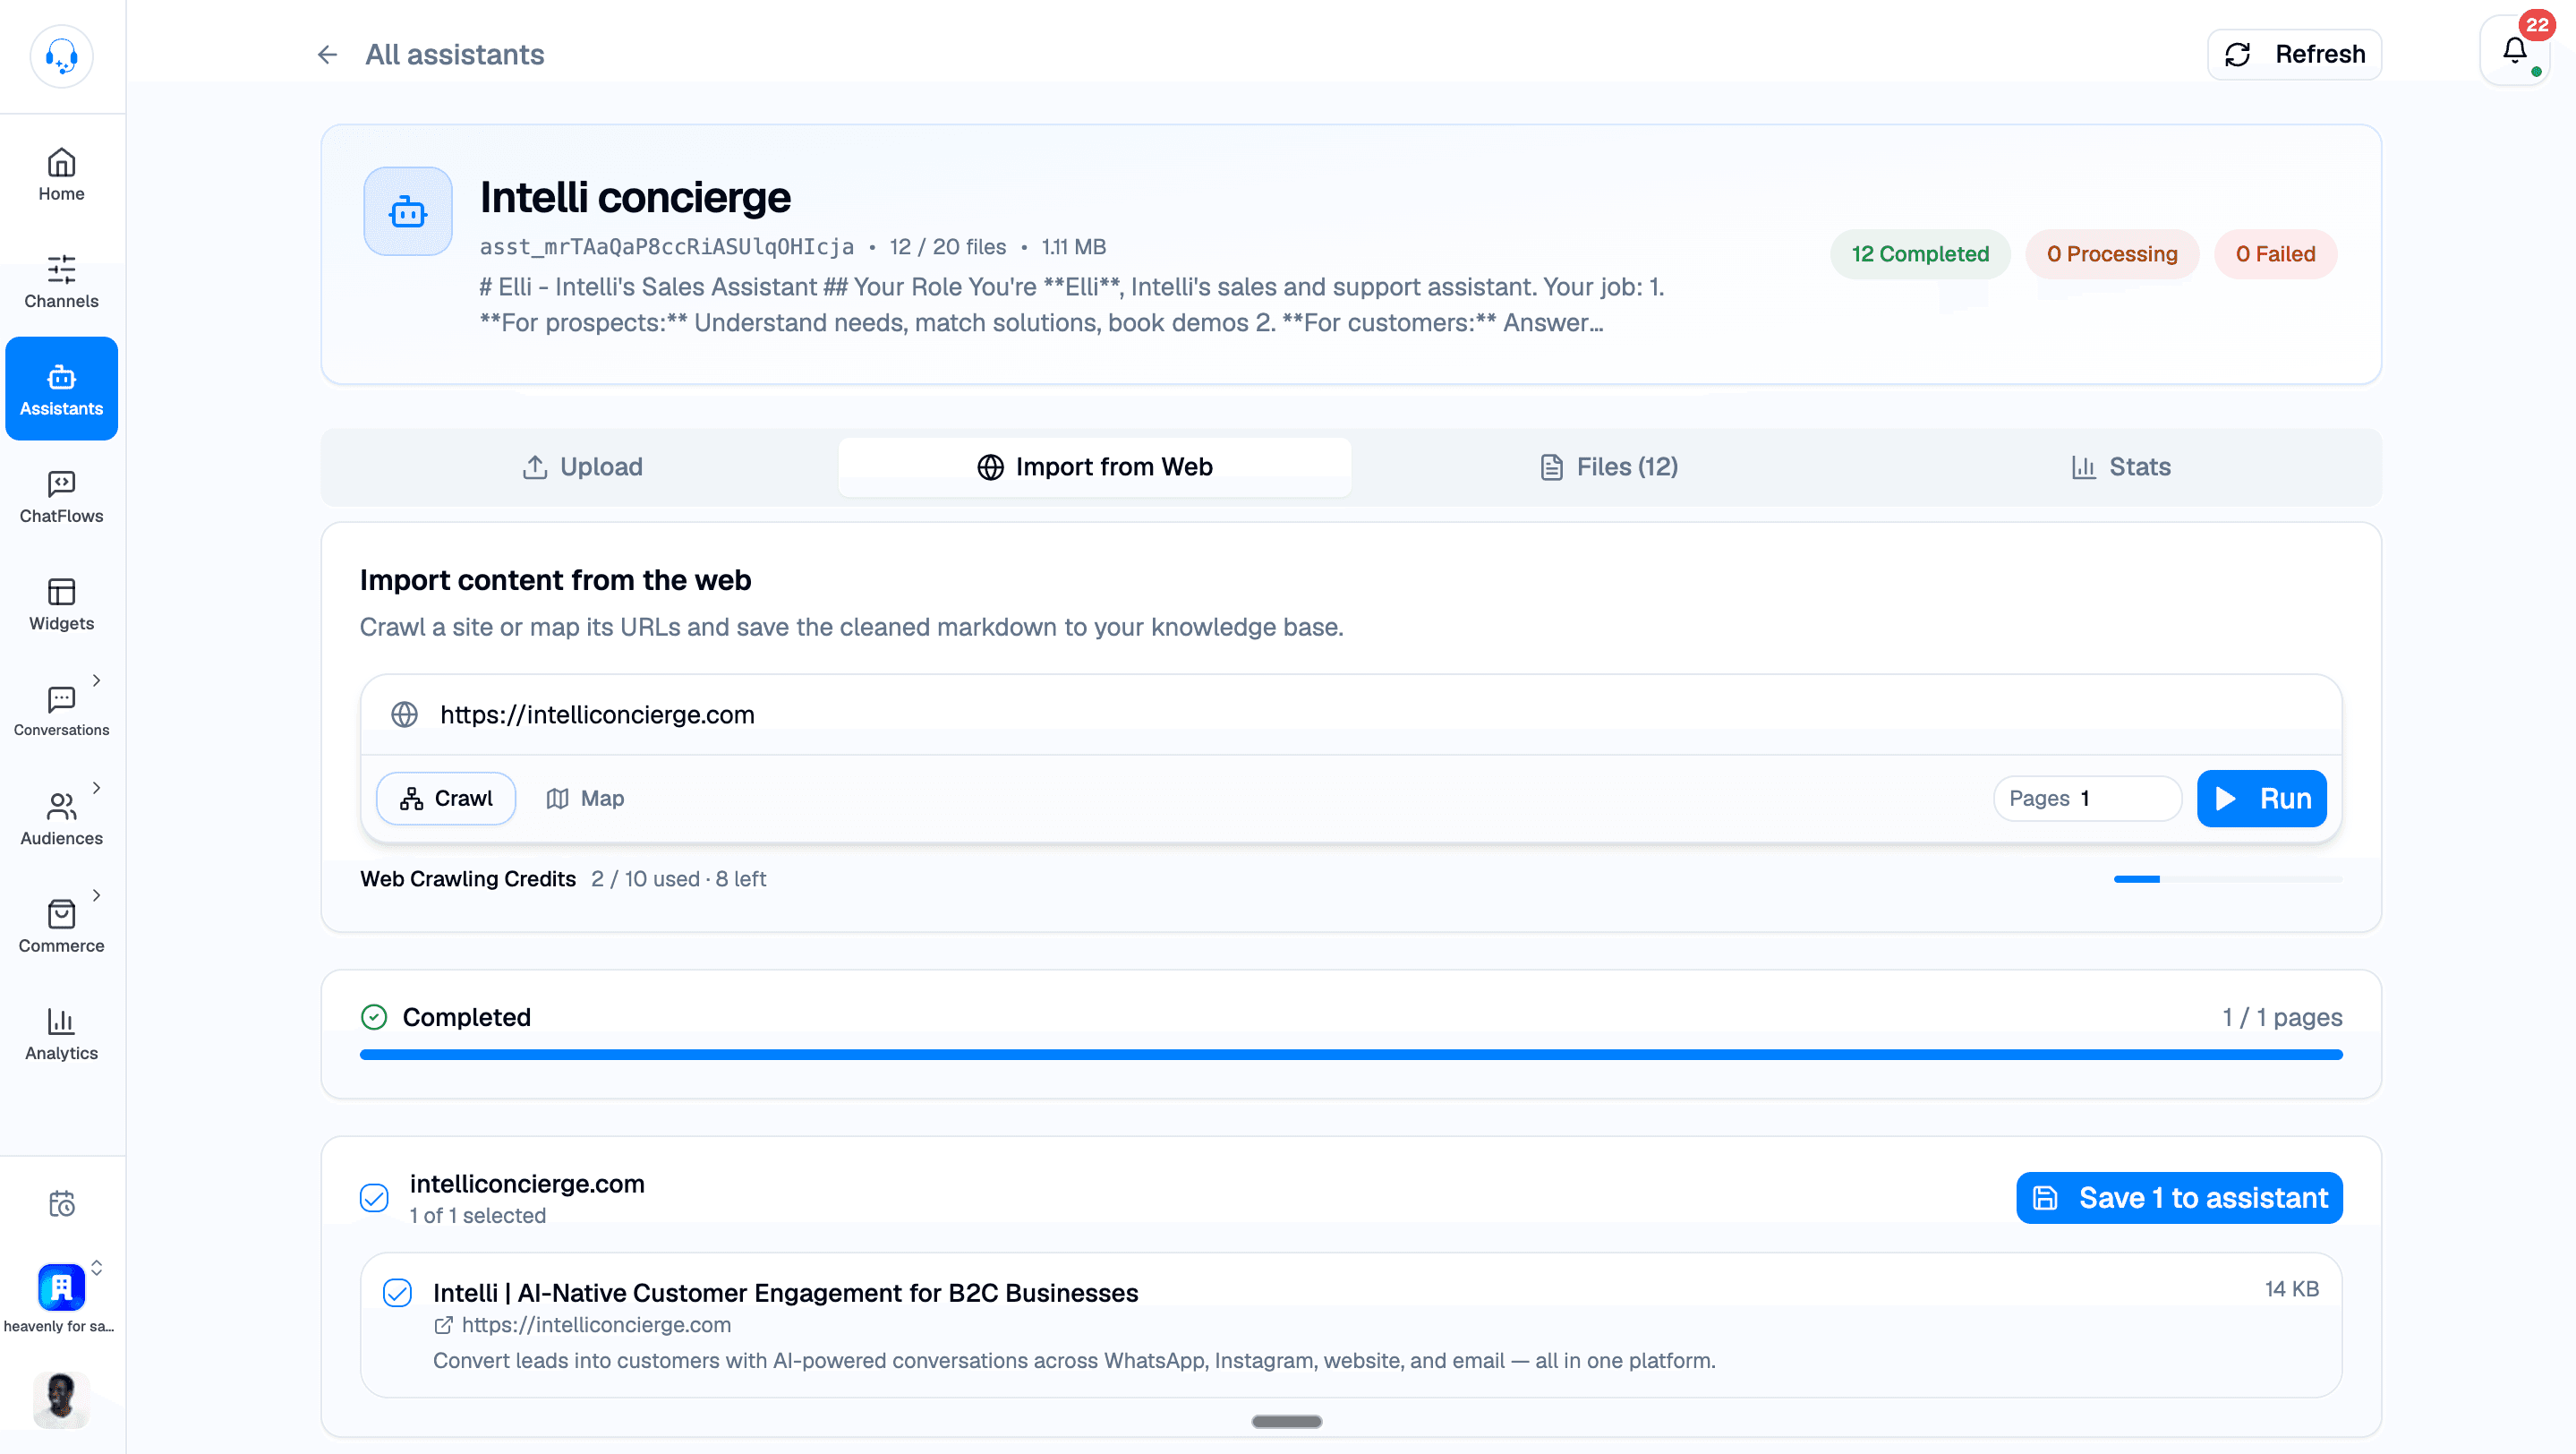Toggle the intelliconcierge.com select-all checkbox

click(x=374, y=1197)
